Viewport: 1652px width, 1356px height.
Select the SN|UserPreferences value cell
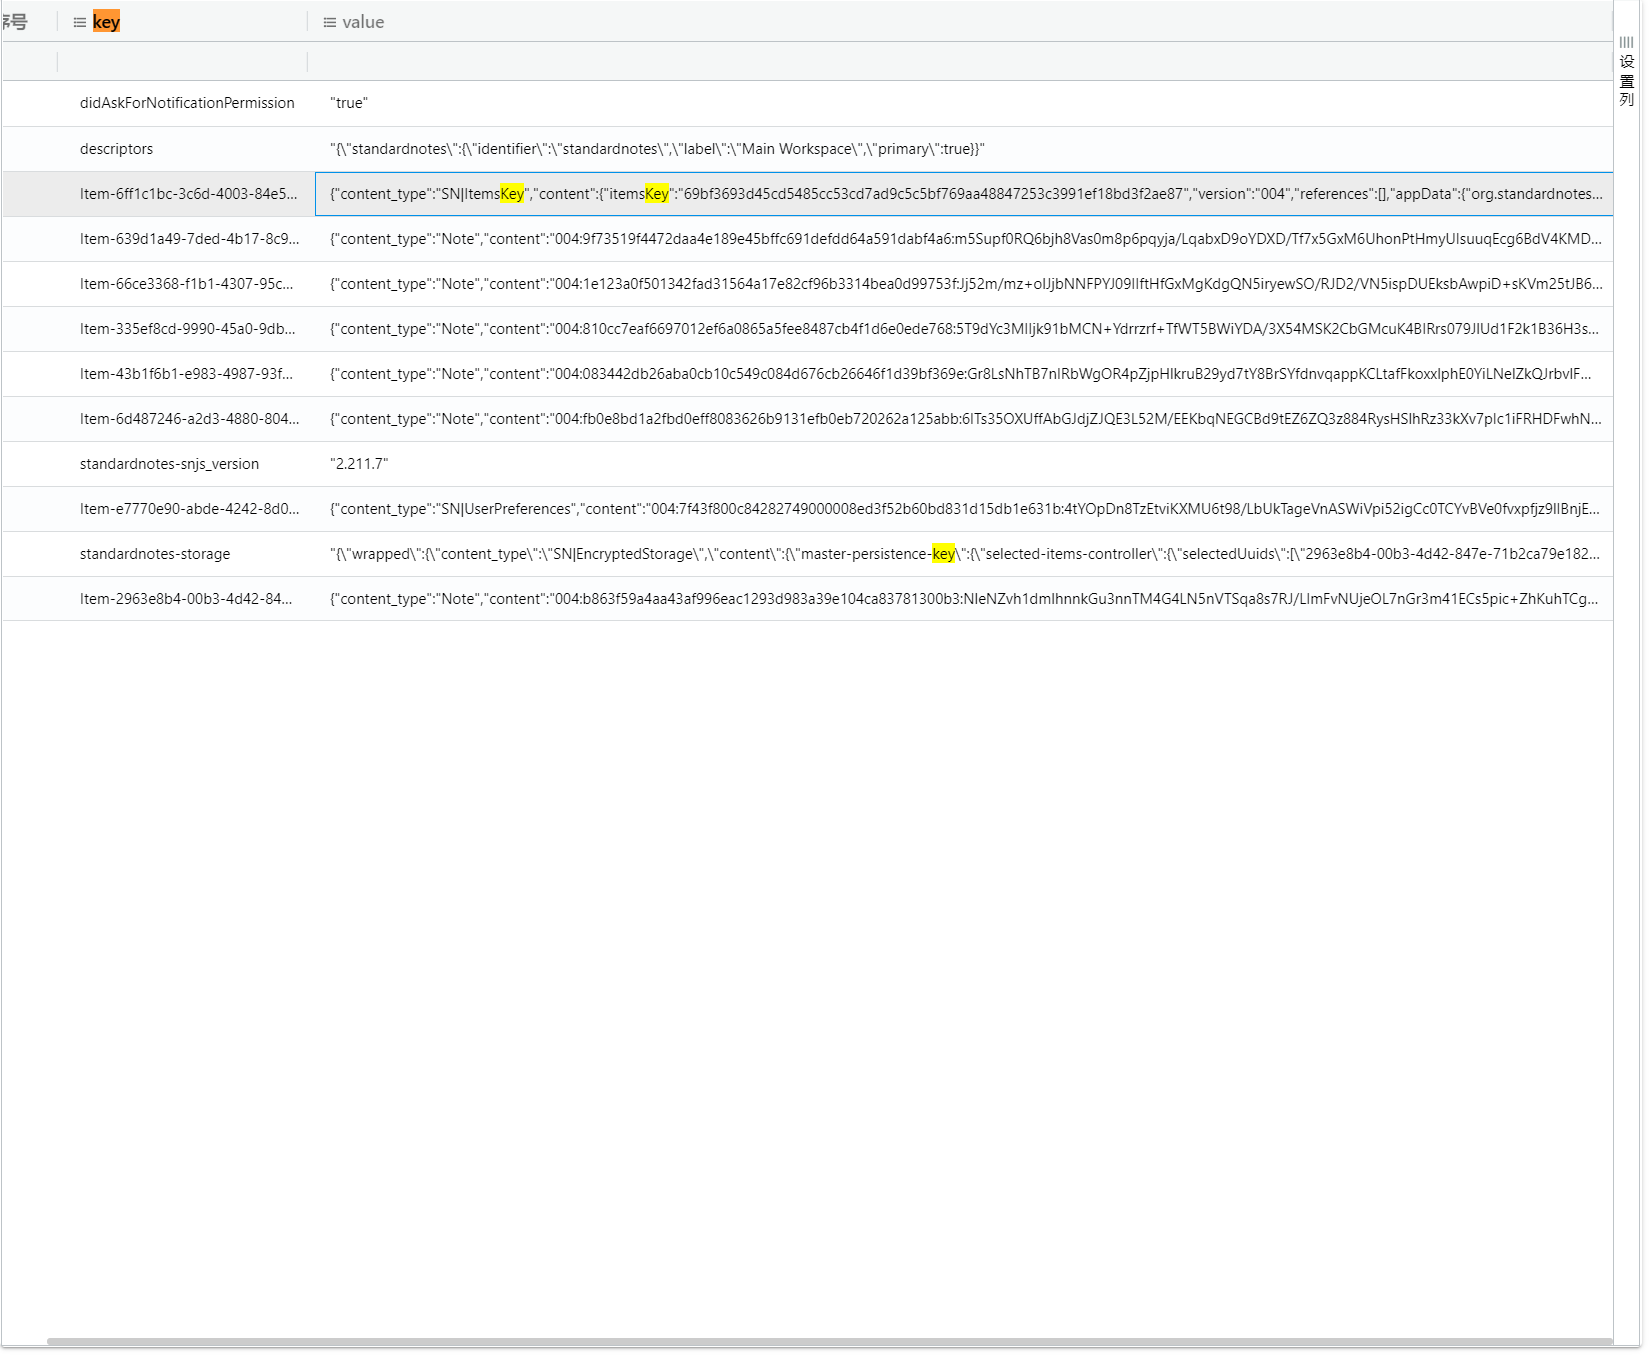tap(963, 509)
